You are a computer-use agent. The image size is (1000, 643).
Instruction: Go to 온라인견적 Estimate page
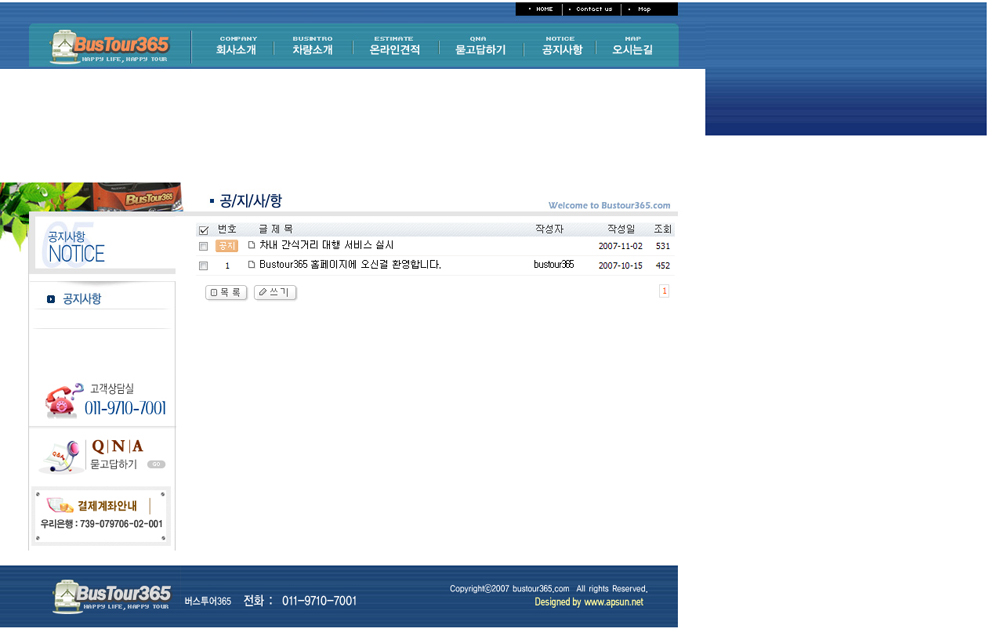[394, 45]
